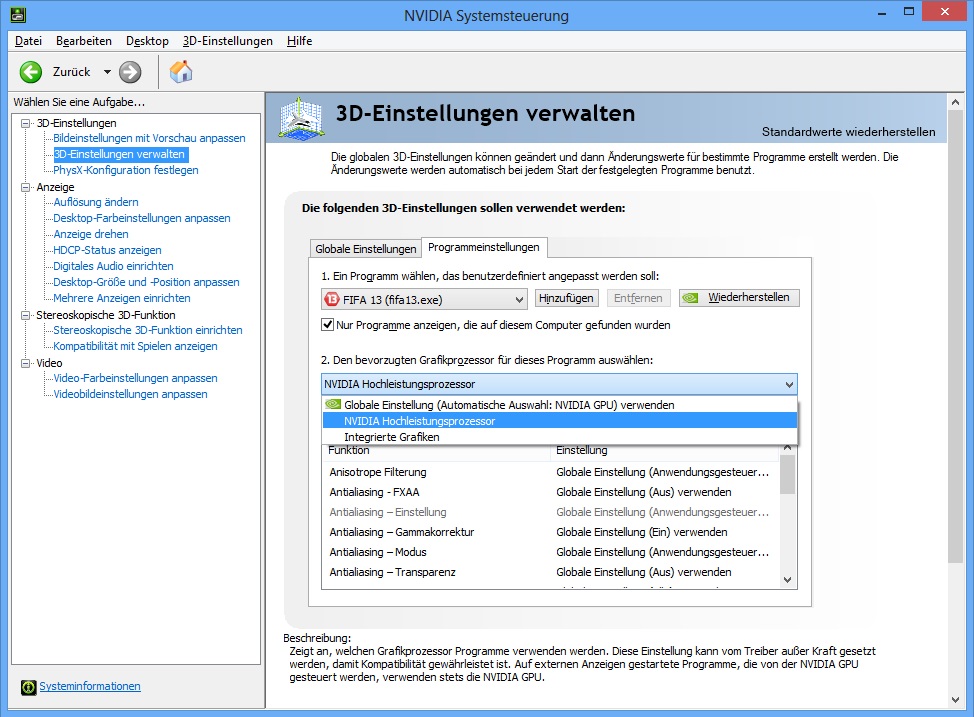Click the Systeminformationen info icon
Screen dimensions: 974x717
click(29, 687)
